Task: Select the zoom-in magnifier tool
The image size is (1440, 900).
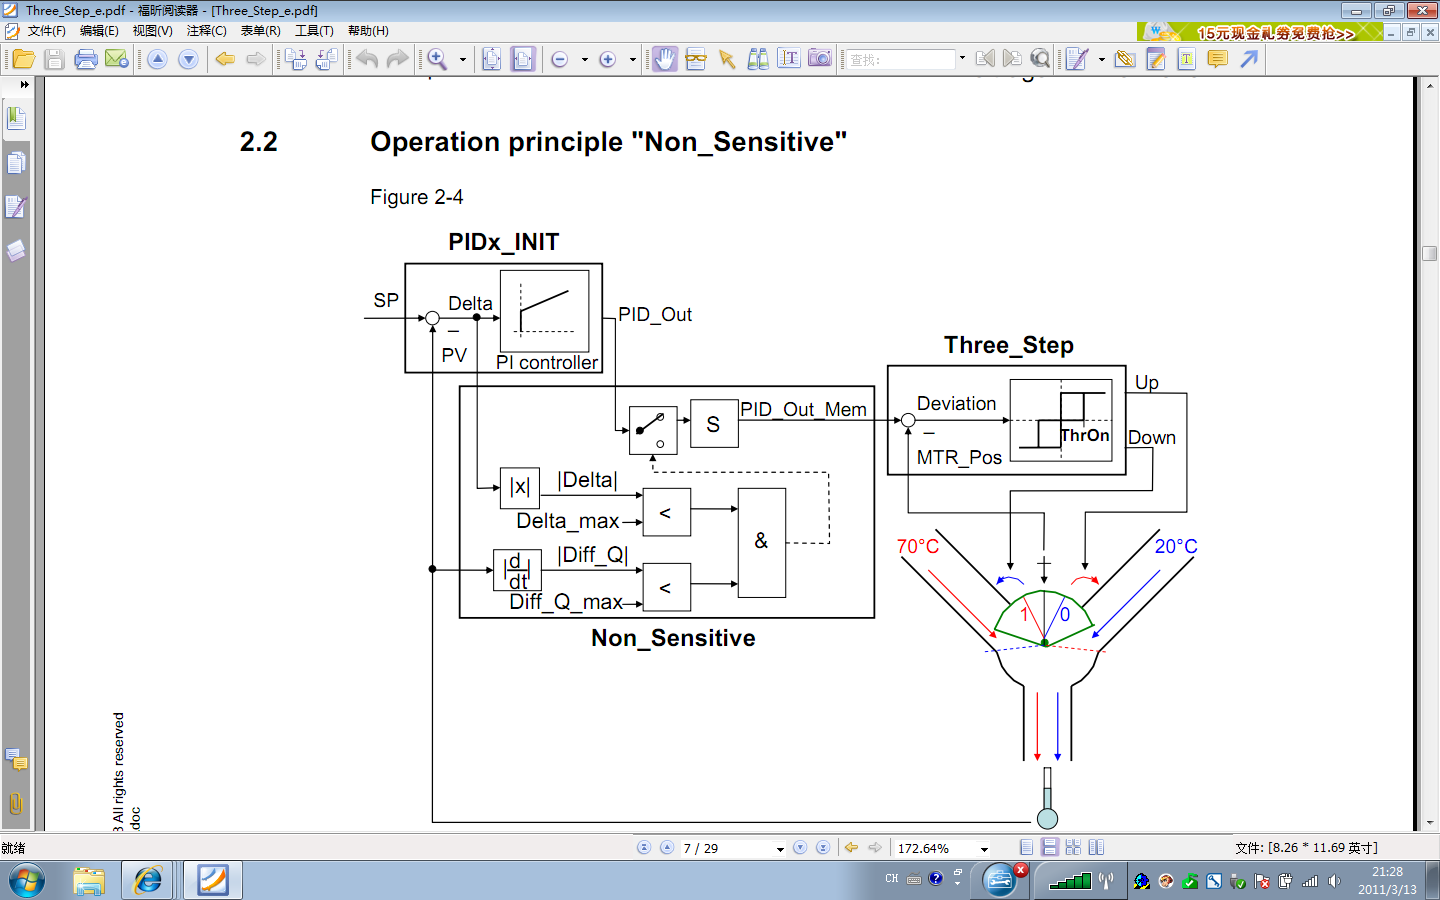Action: pos(437,59)
